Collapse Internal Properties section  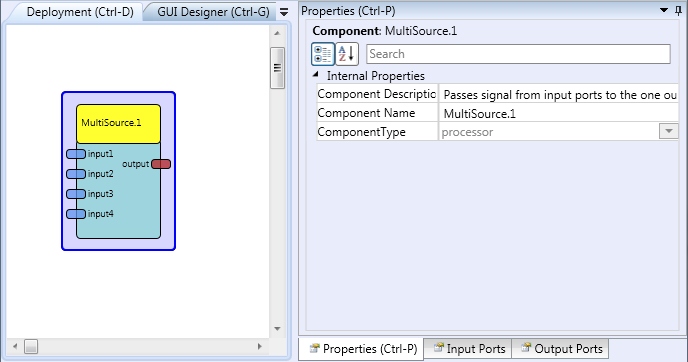(315, 75)
